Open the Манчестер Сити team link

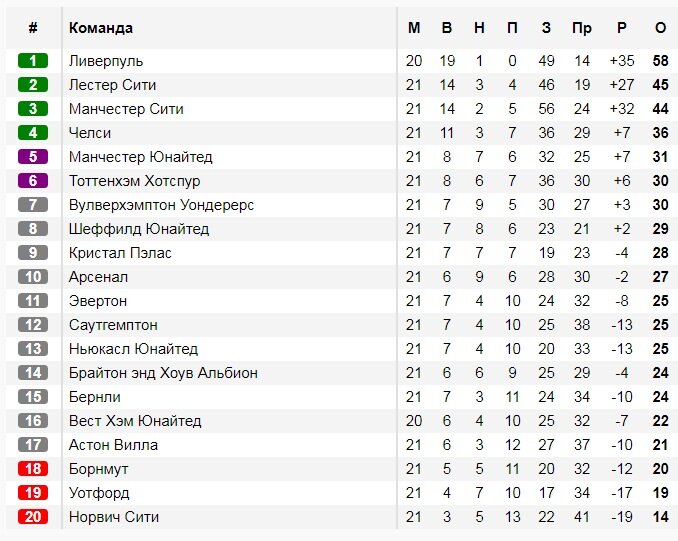click(x=126, y=109)
